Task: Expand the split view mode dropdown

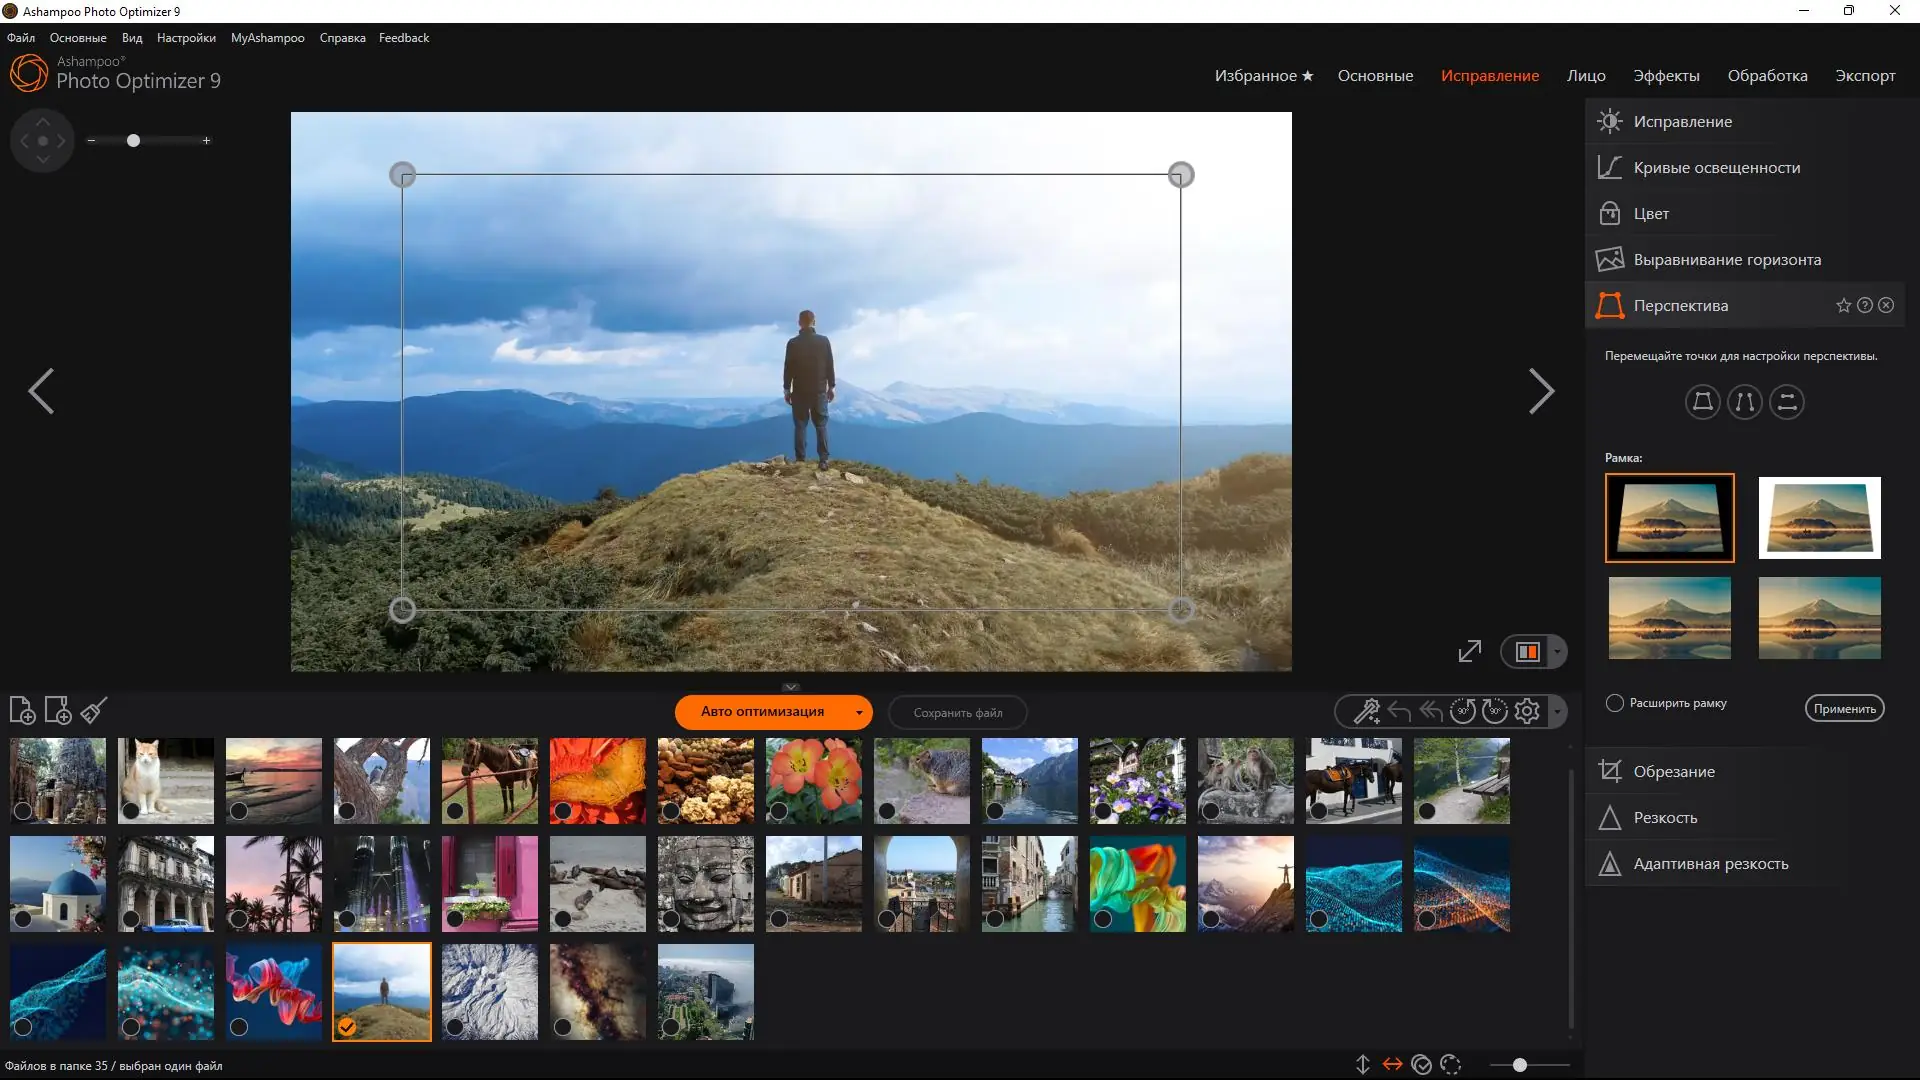Action: coord(1557,652)
